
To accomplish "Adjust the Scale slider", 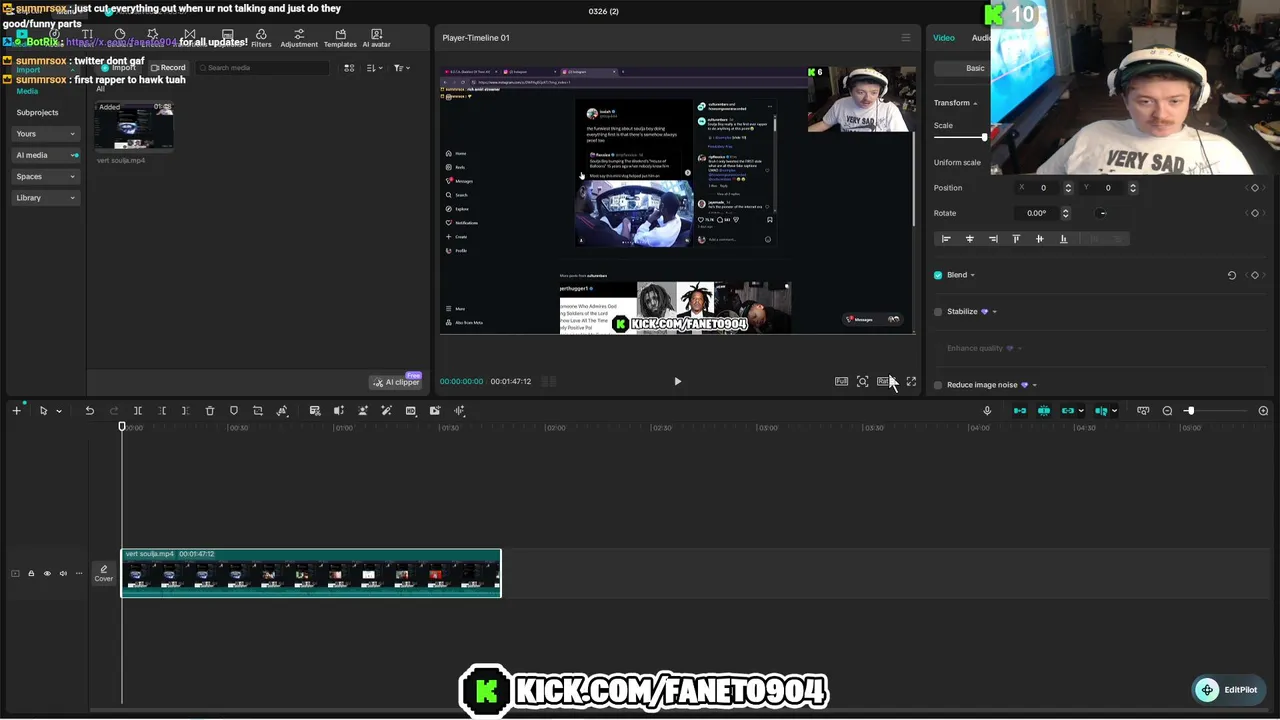I will [984, 137].
